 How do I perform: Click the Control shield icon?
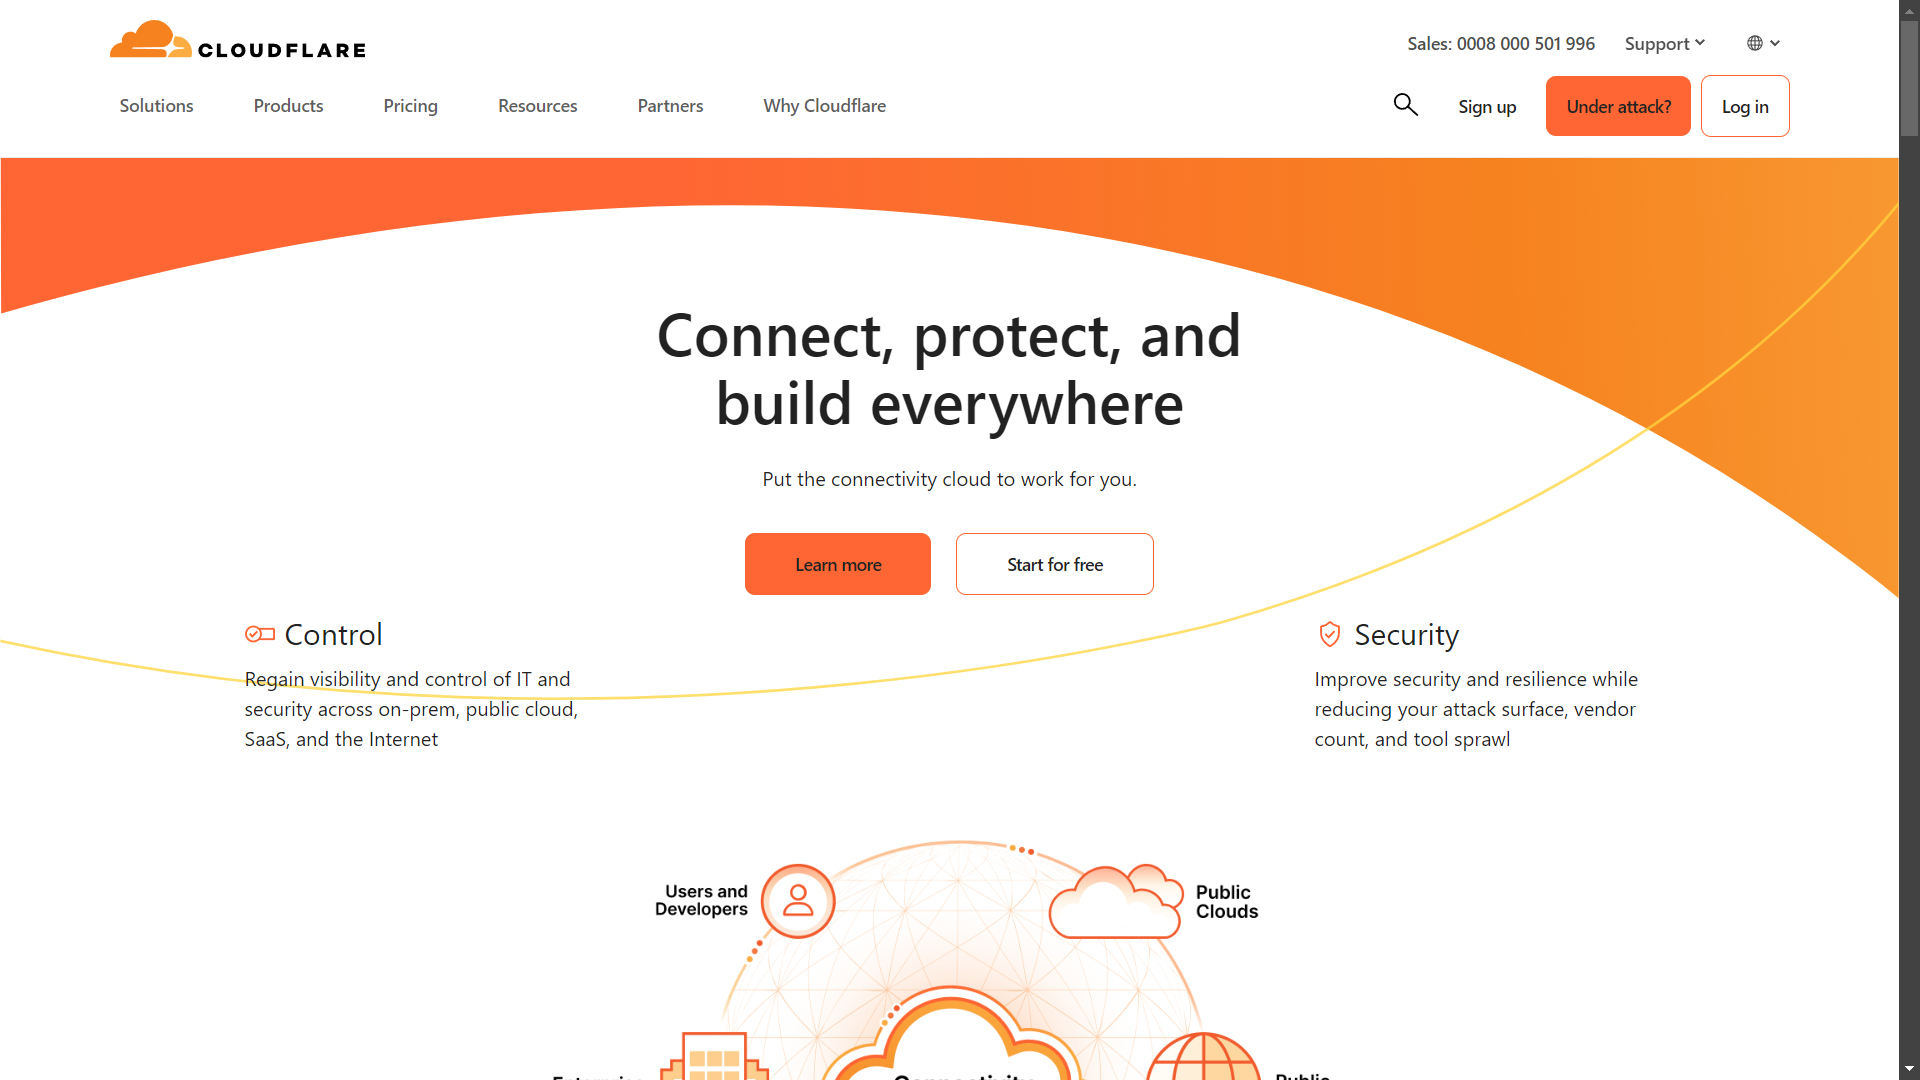click(258, 634)
